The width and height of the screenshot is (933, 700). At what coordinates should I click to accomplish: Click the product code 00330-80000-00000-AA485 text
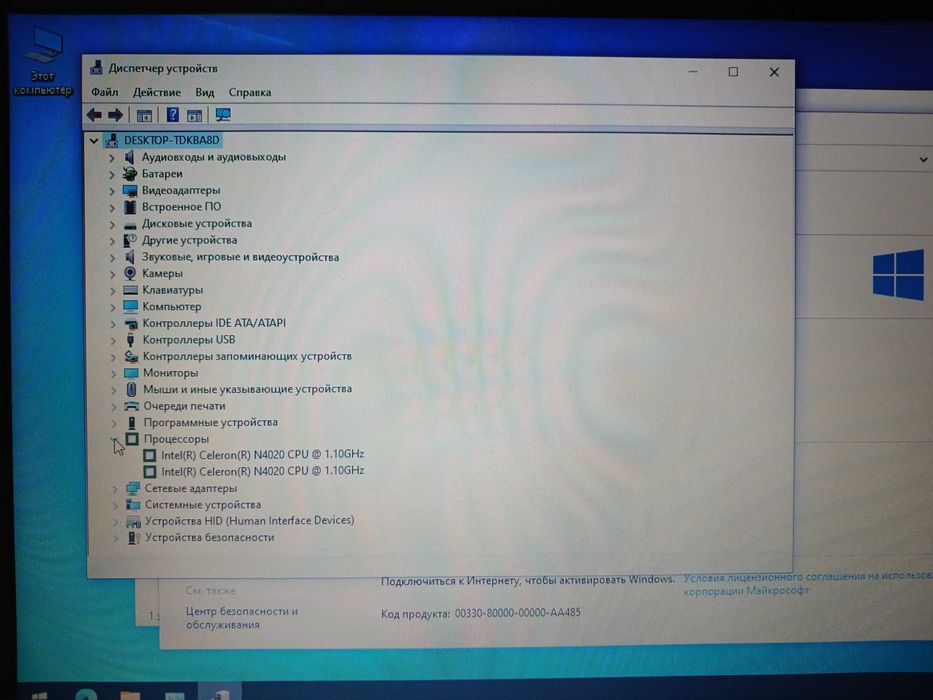pyautogui.click(x=517, y=612)
